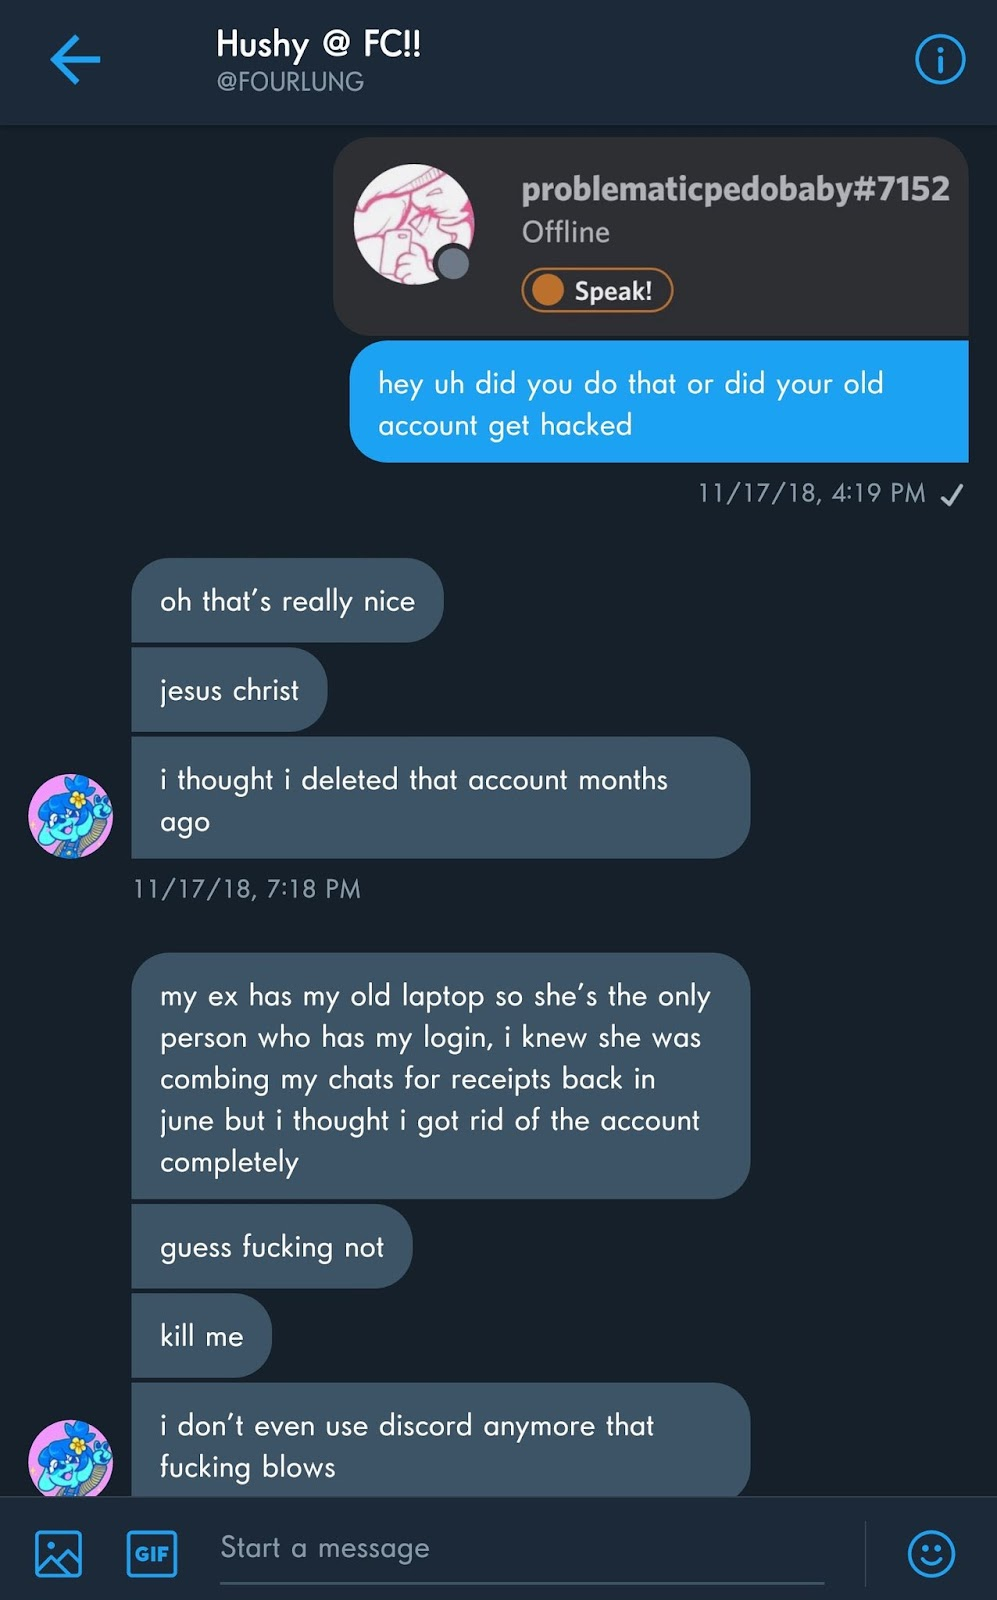
Task: Tap the 'oh that's really nice' bubble
Action: [287, 600]
